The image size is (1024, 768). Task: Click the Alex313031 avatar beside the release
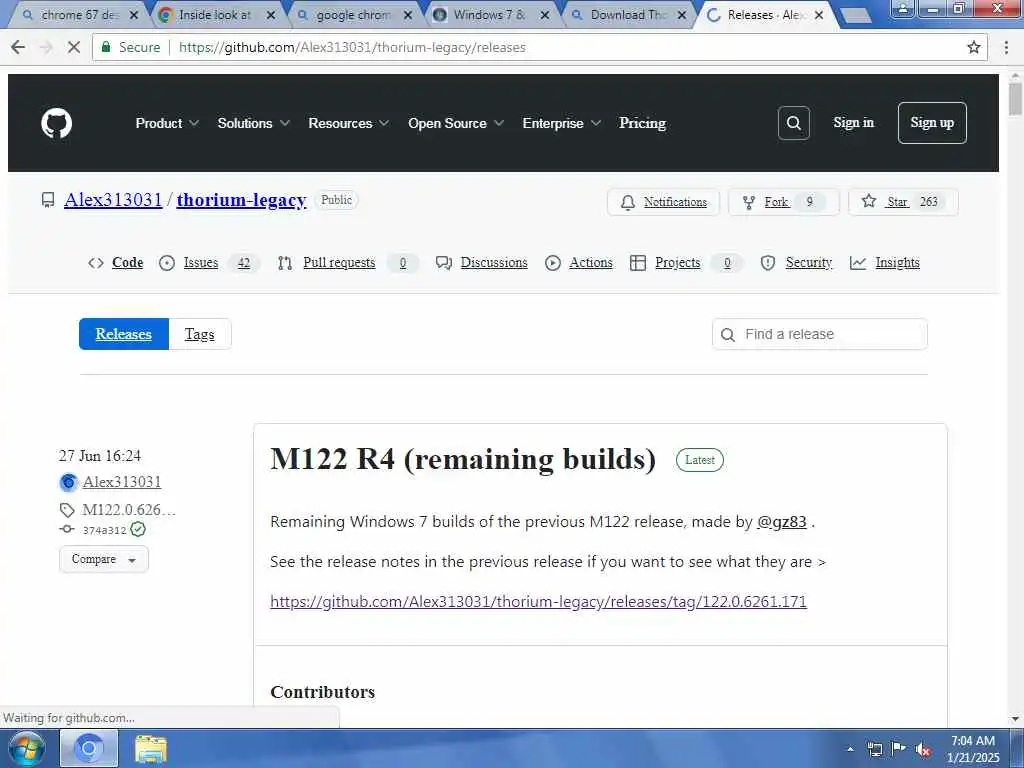68,483
